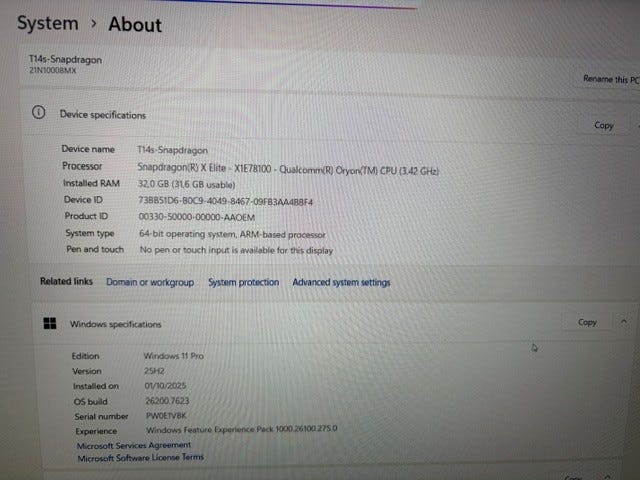
Task: Select Windows Feature Experience Pack value
Action: pos(242,429)
